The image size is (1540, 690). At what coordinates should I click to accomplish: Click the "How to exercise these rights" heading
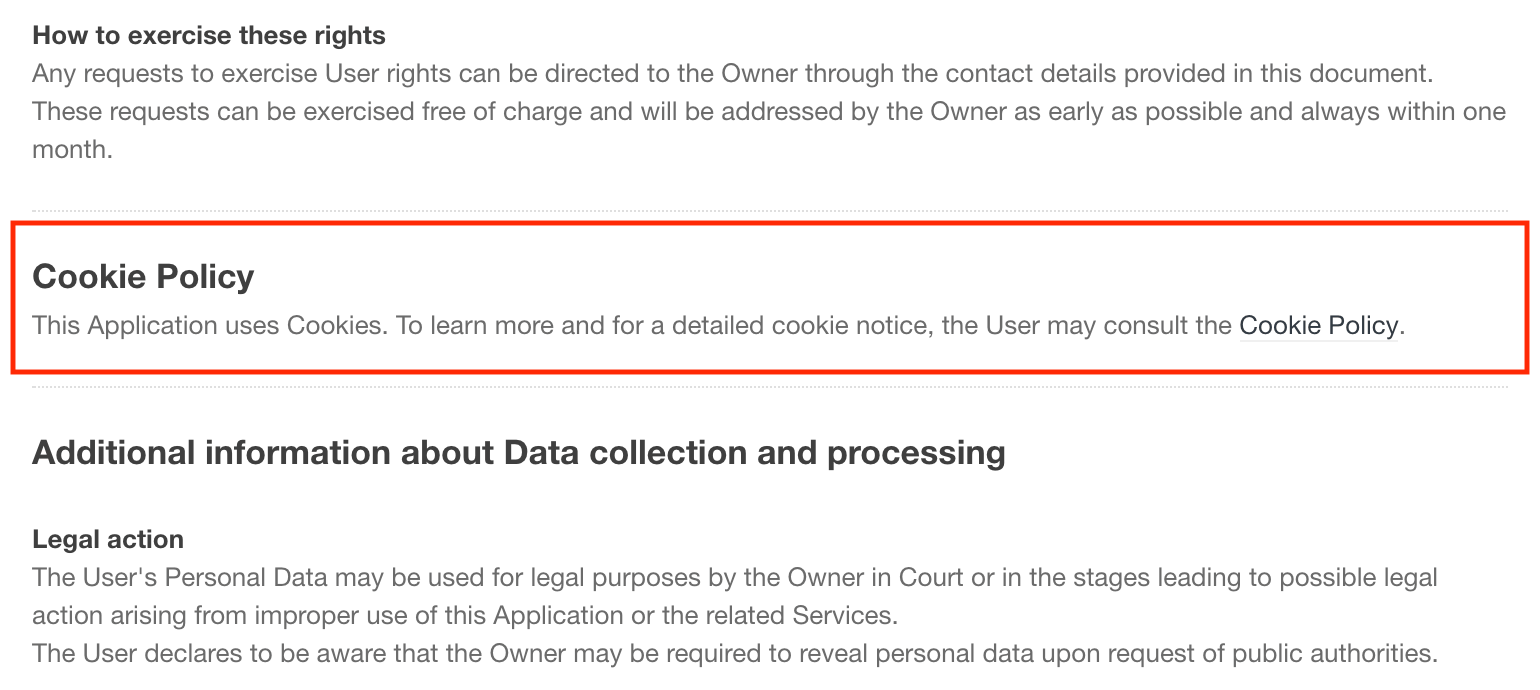point(209,36)
